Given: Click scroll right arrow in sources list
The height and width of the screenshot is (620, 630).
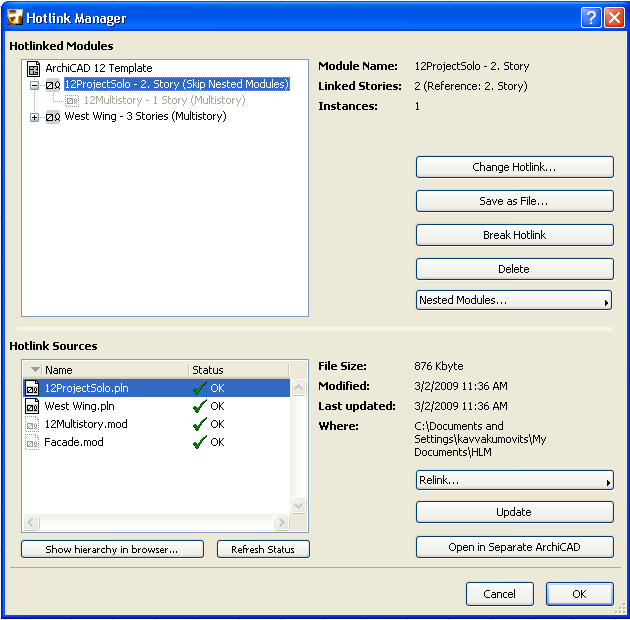Looking at the screenshot, I should (x=281, y=522).
